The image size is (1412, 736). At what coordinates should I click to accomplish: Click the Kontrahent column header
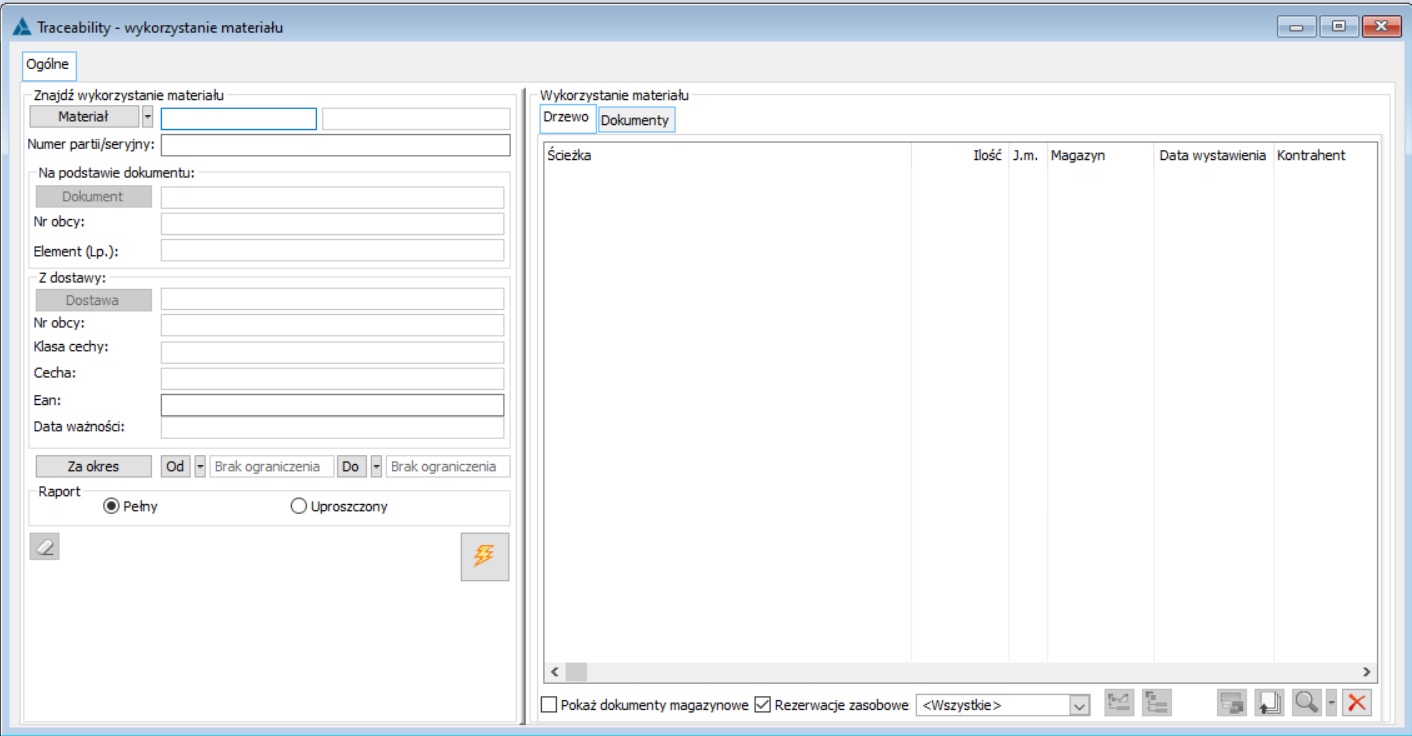point(1324,156)
